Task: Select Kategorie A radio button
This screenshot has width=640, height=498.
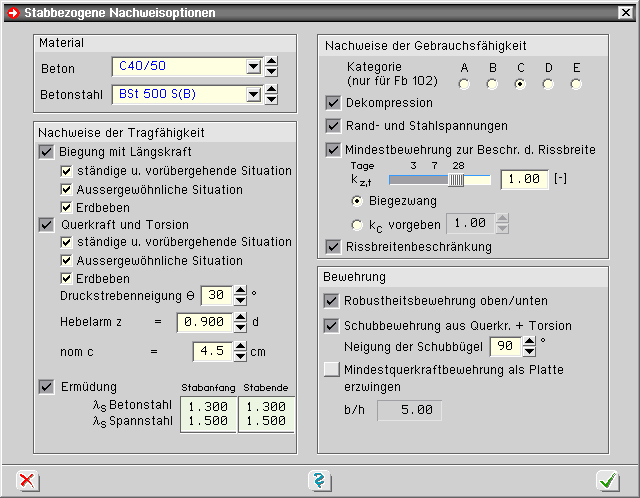Action: tap(463, 84)
